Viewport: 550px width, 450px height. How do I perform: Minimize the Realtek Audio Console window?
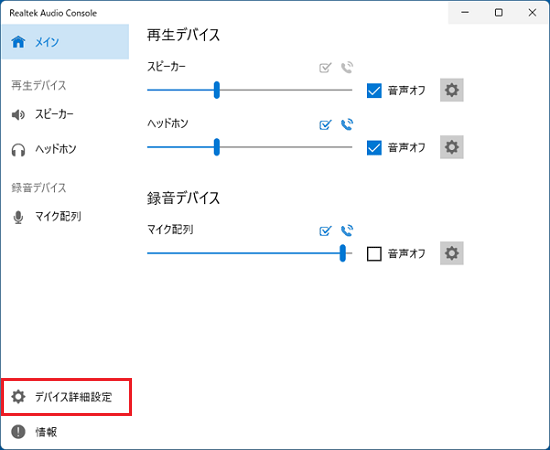[x=465, y=13]
